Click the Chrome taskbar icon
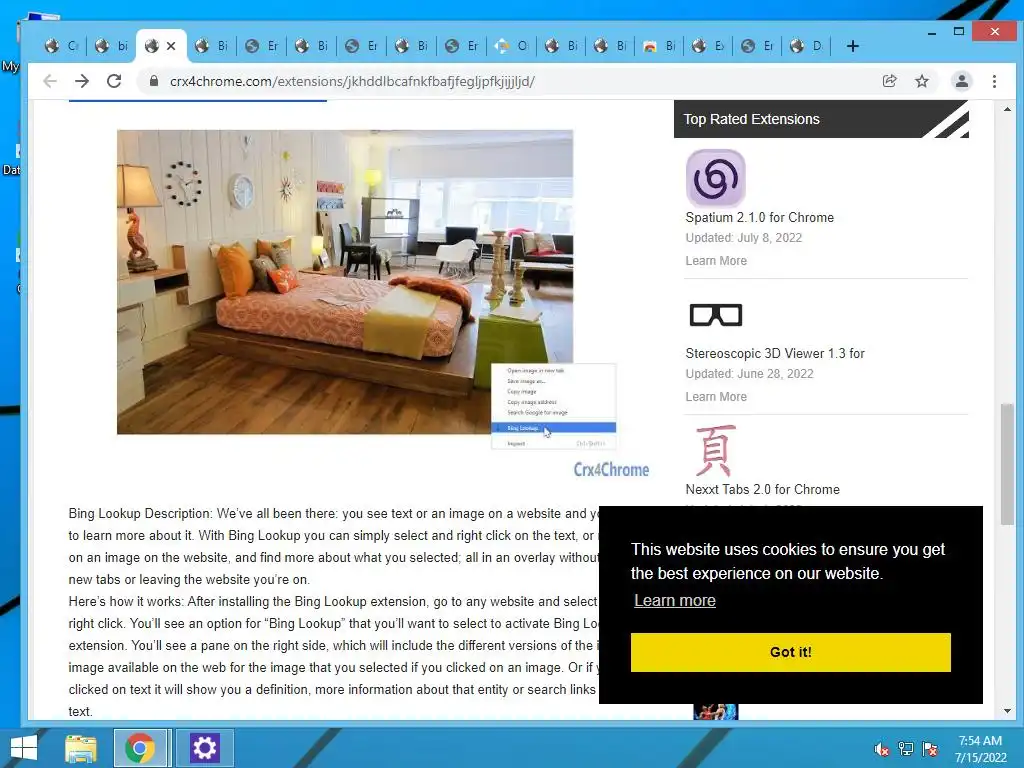Image resolution: width=1024 pixels, height=768 pixels. [x=139, y=748]
